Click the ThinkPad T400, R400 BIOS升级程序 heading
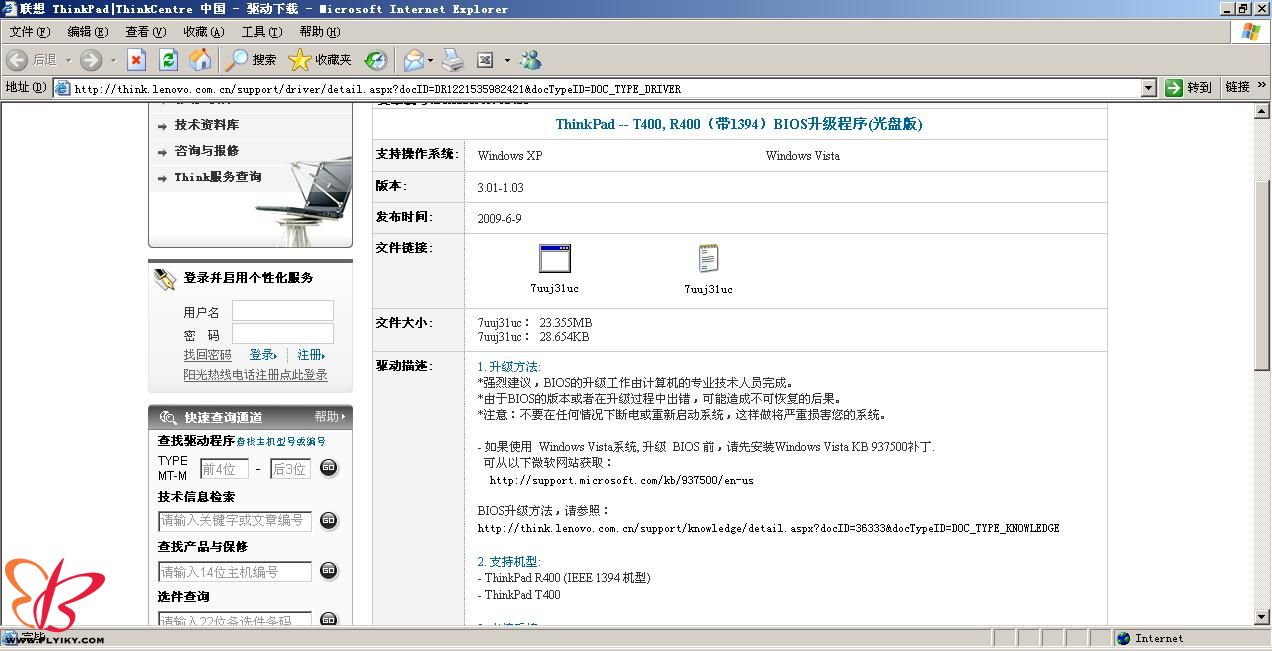Image resolution: width=1272 pixels, height=651 pixels. (739, 124)
